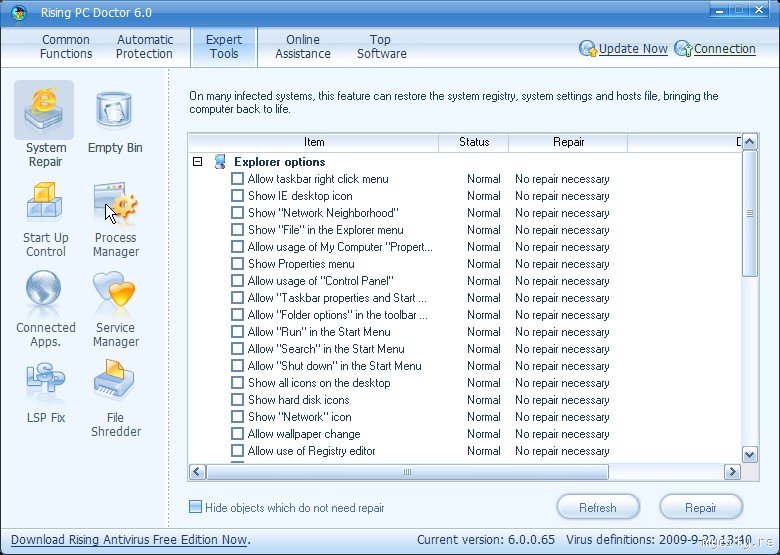Screen dimensions: 780x555
Task: Click the Connection globe icon
Action: [683, 49]
